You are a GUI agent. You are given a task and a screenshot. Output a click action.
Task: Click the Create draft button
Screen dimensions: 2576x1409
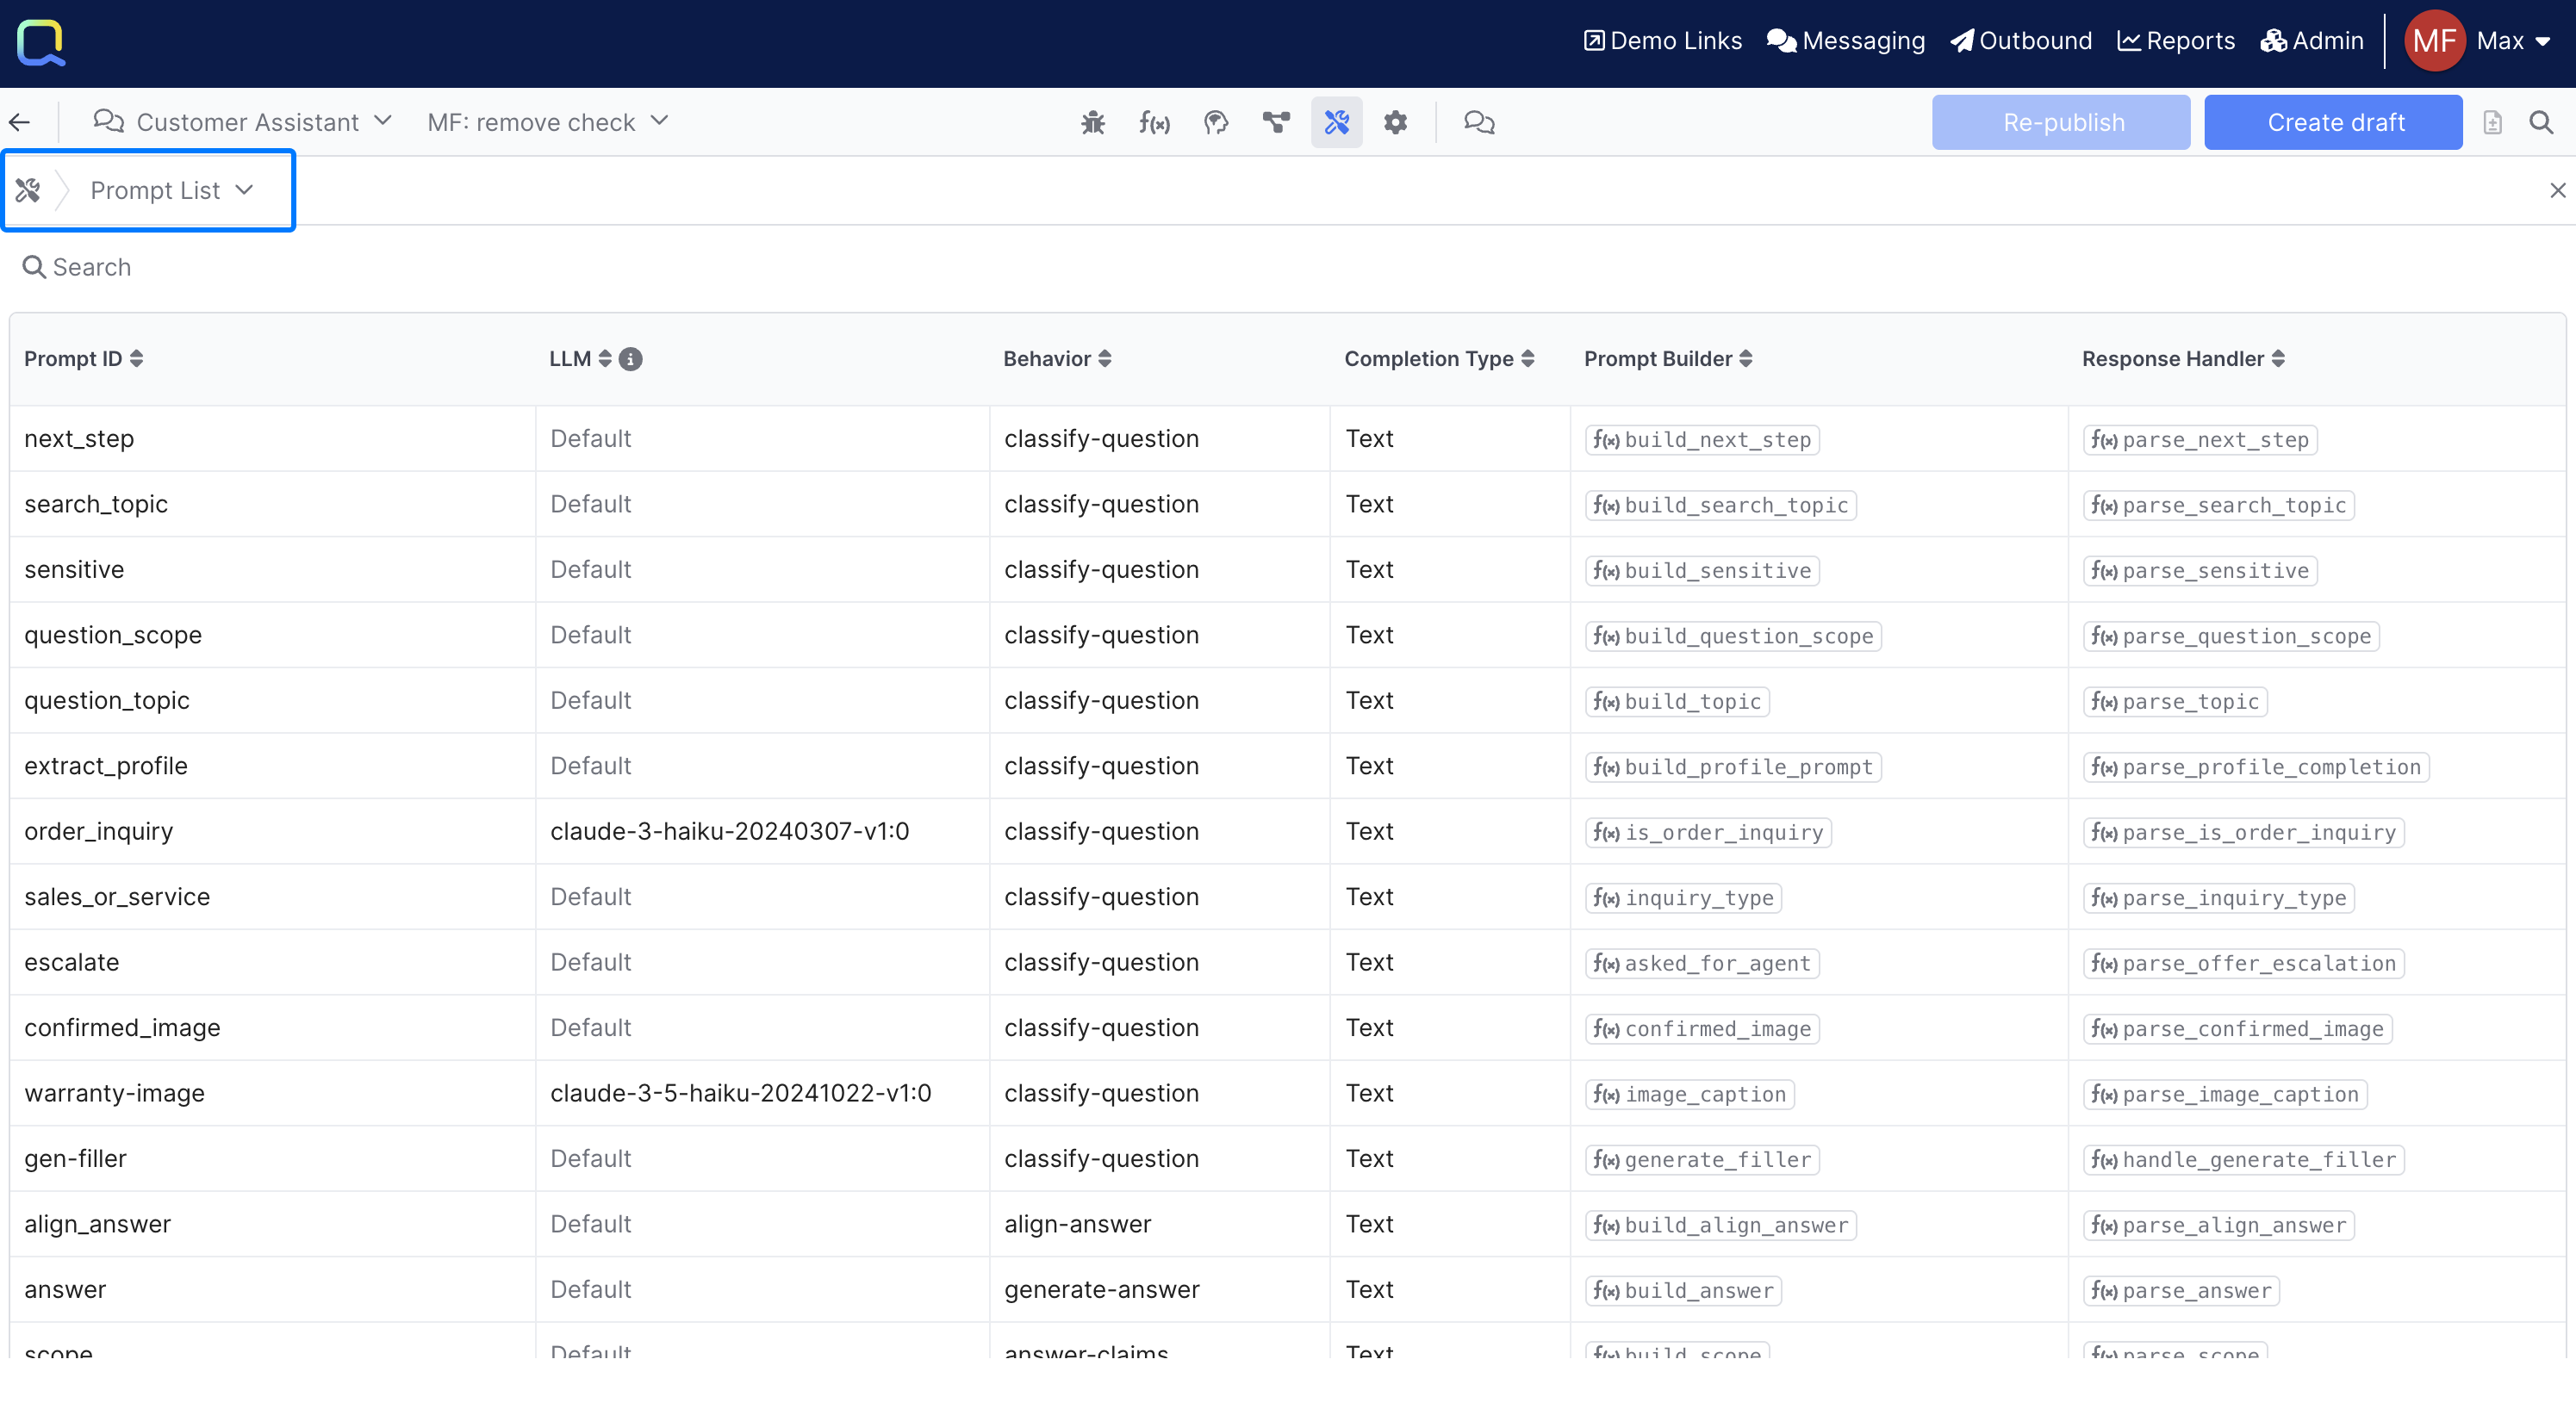point(2333,122)
